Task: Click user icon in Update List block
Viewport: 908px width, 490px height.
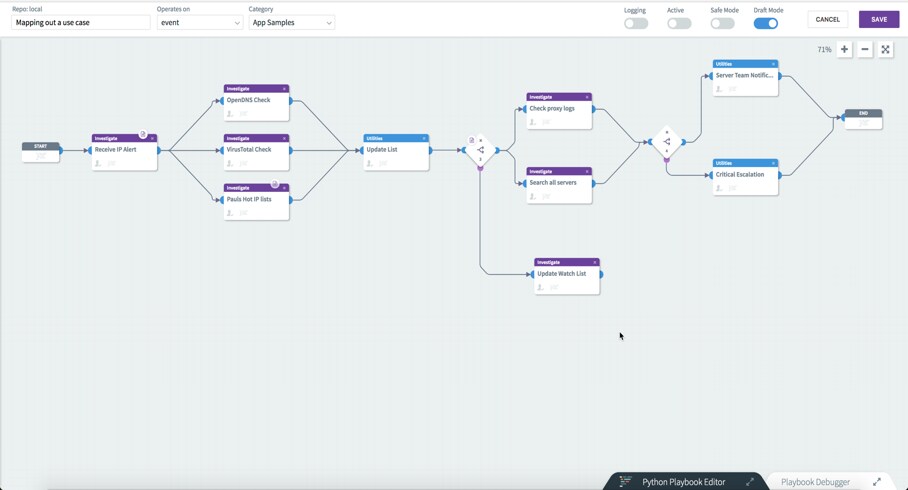Action: pyautogui.click(x=369, y=163)
